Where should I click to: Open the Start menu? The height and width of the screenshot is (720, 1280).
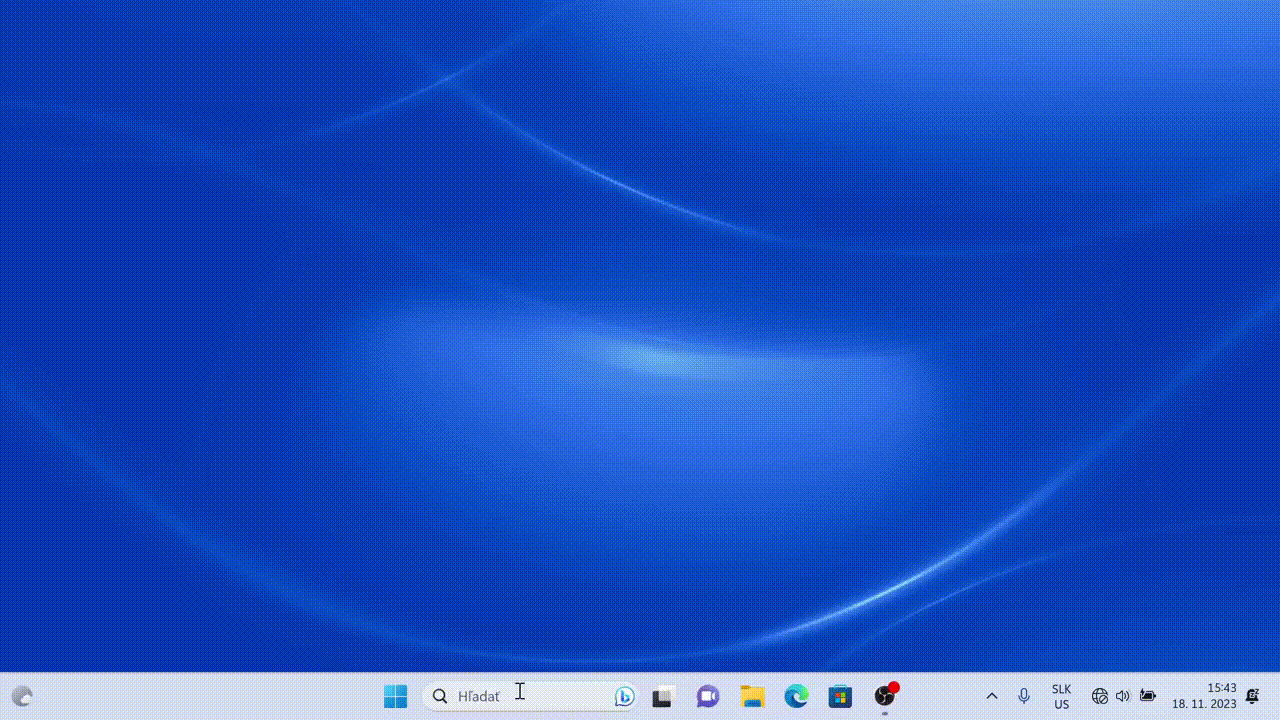pyautogui.click(x=395, y=696)
